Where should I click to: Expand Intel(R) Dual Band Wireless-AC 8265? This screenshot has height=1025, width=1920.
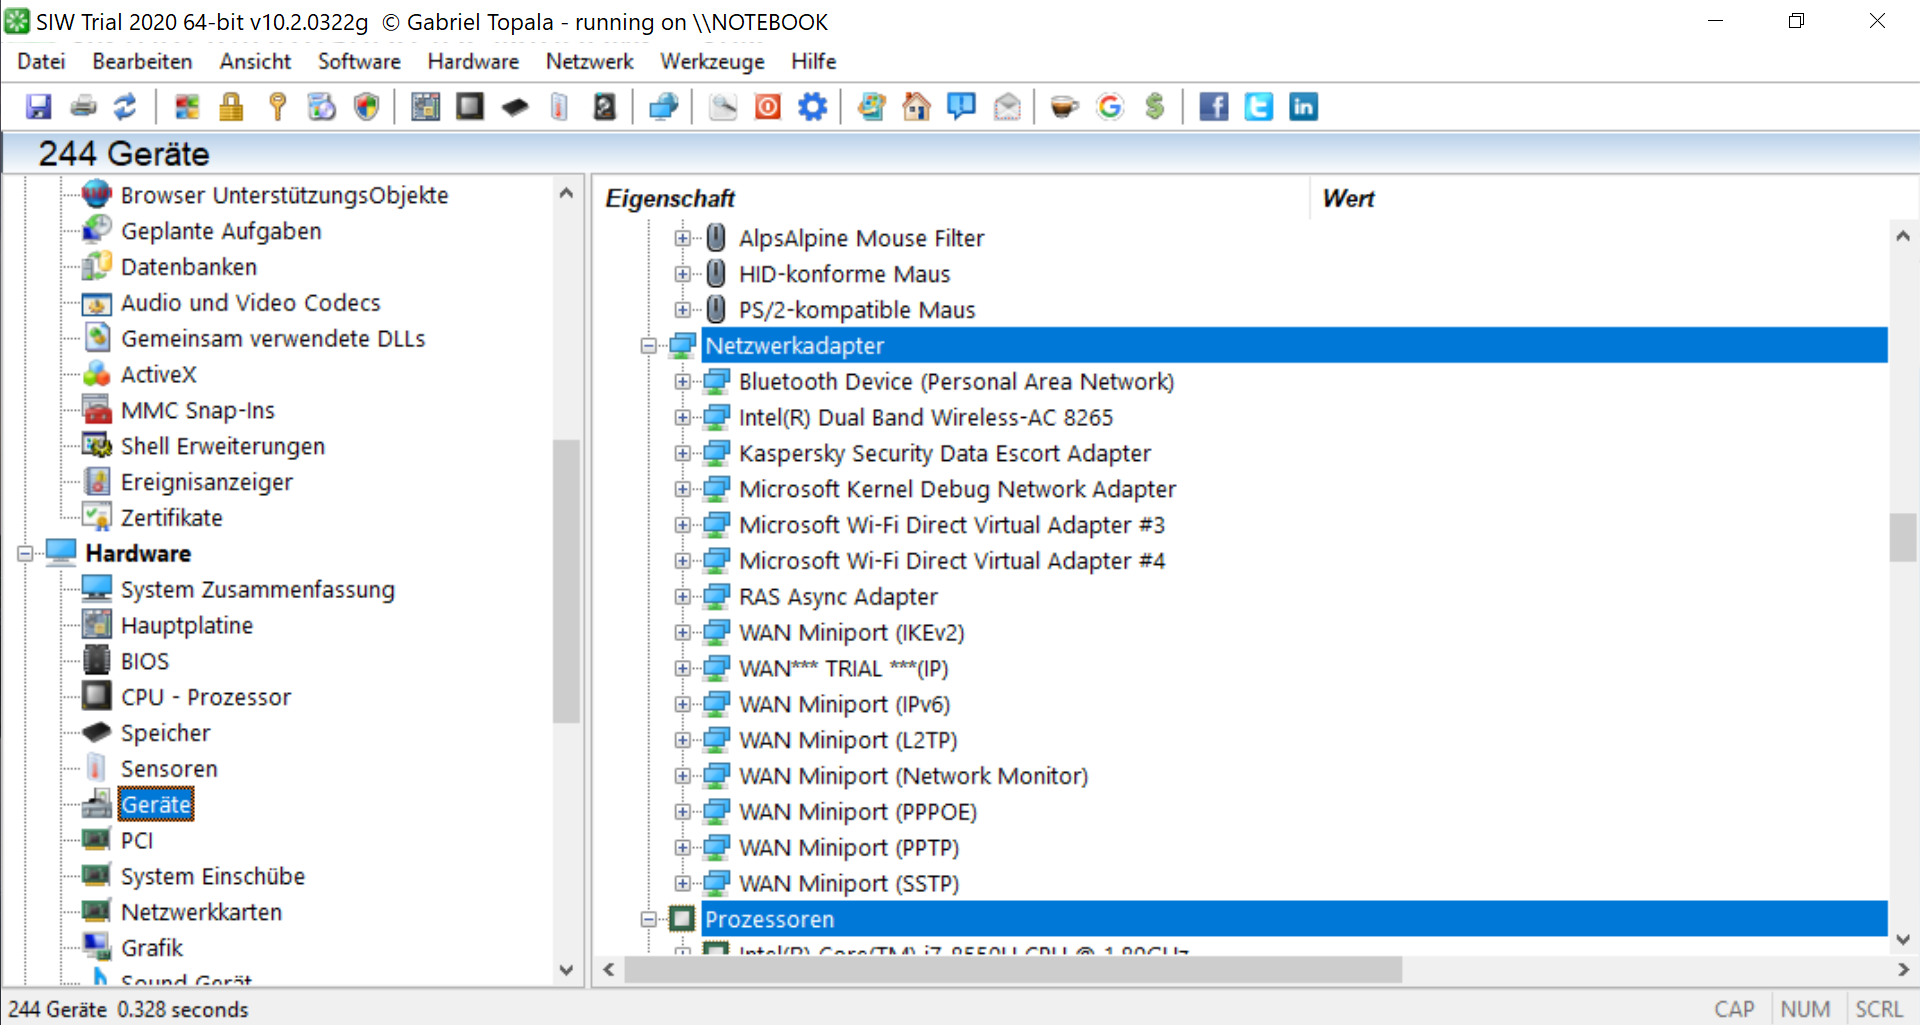[682, 418]
